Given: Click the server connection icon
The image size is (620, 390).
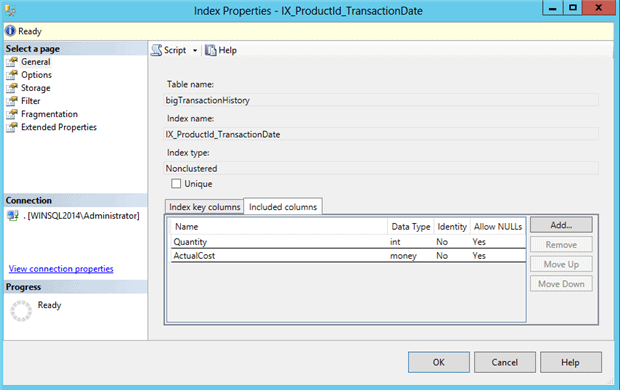Looking at the screenshot, I should (x=13, y=216).
